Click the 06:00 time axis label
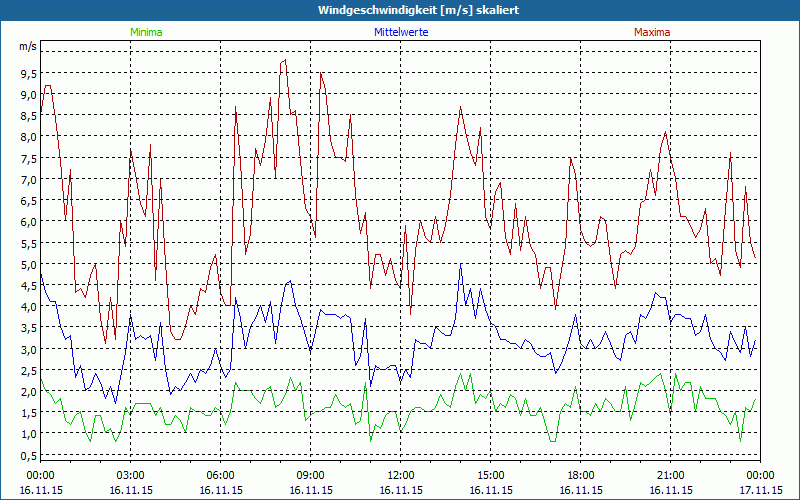This screenshot has height=500, width=800. pyautogui.click(x=221, y=476)
